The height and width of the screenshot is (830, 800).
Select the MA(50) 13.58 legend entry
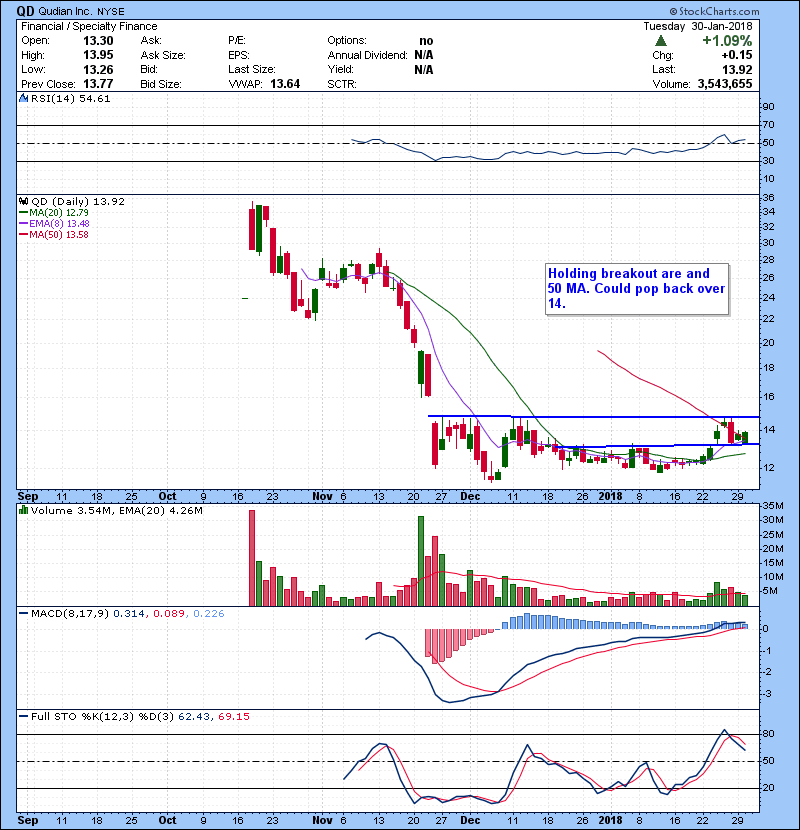[x=54, y=234]
